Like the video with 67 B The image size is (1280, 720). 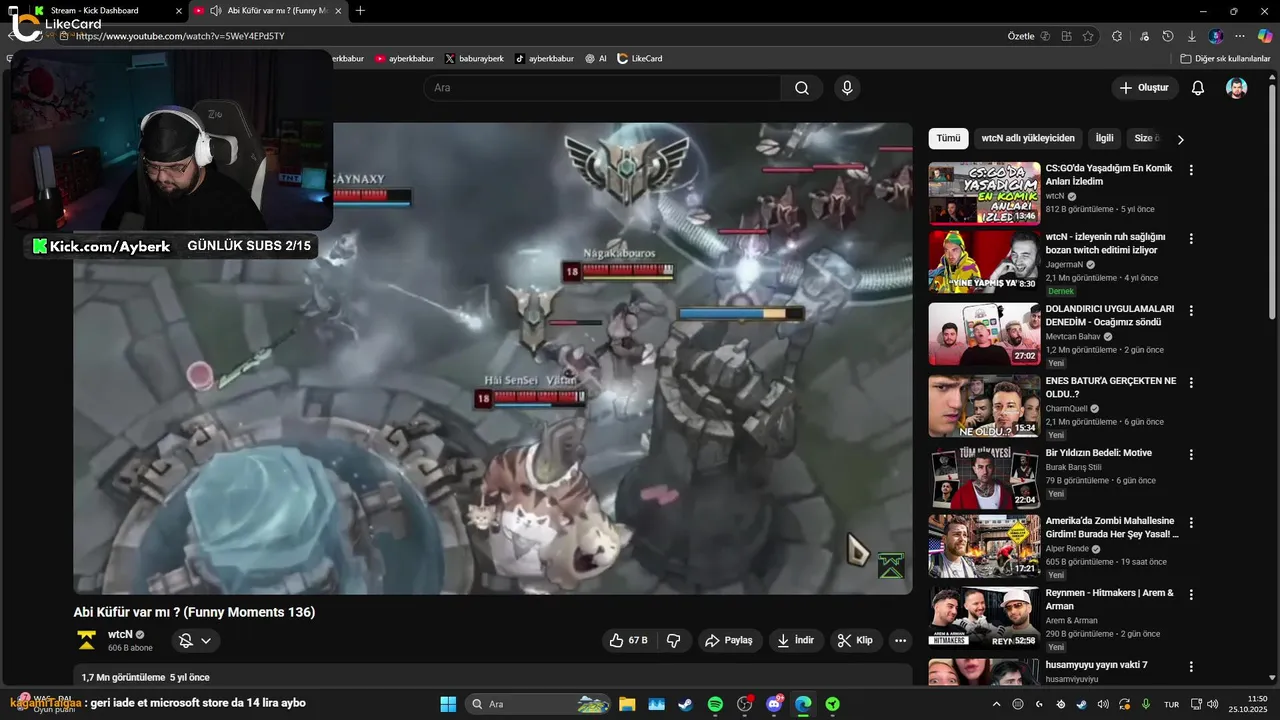(629, 640)
